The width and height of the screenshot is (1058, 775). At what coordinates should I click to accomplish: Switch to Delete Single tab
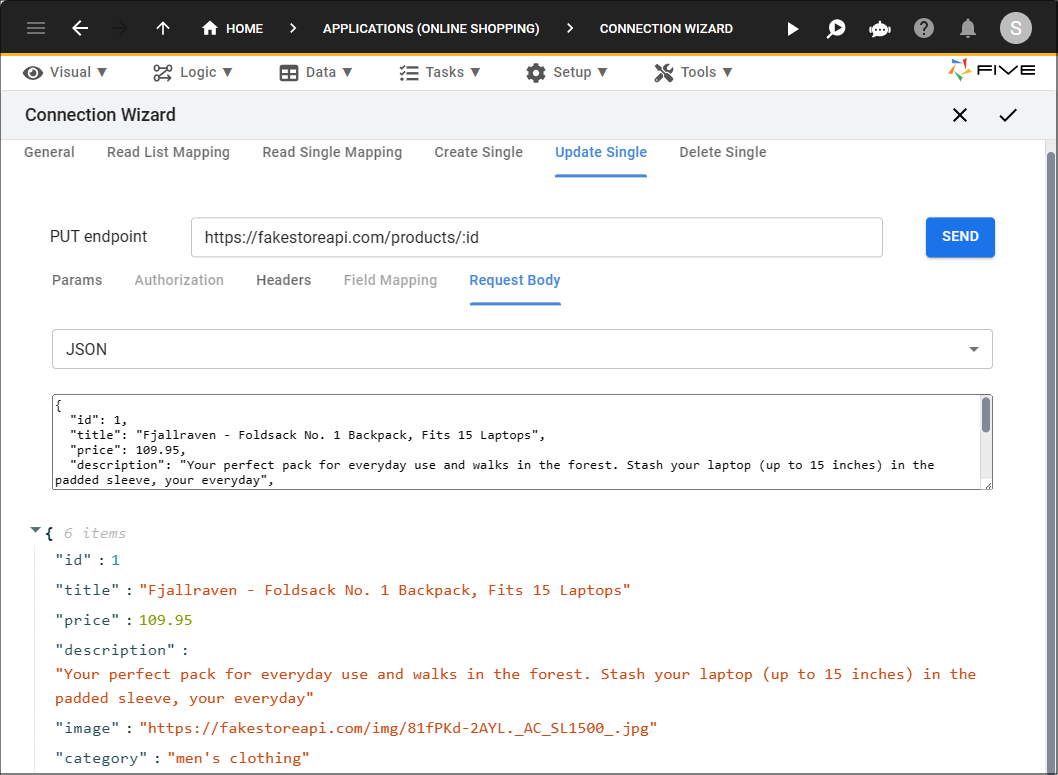(x=723, y=152)
